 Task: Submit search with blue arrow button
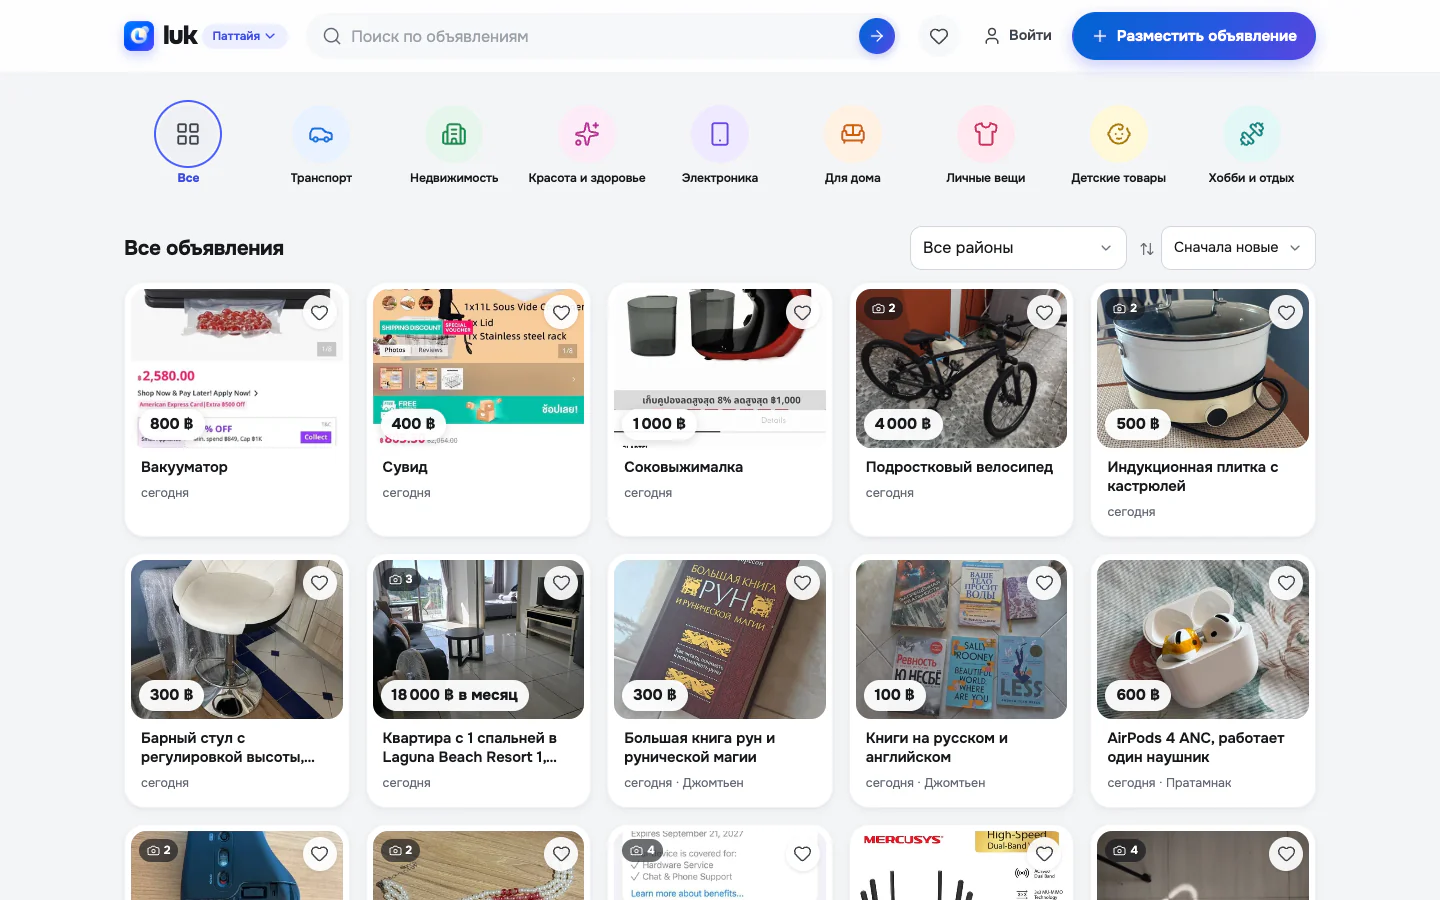[877, 36]
